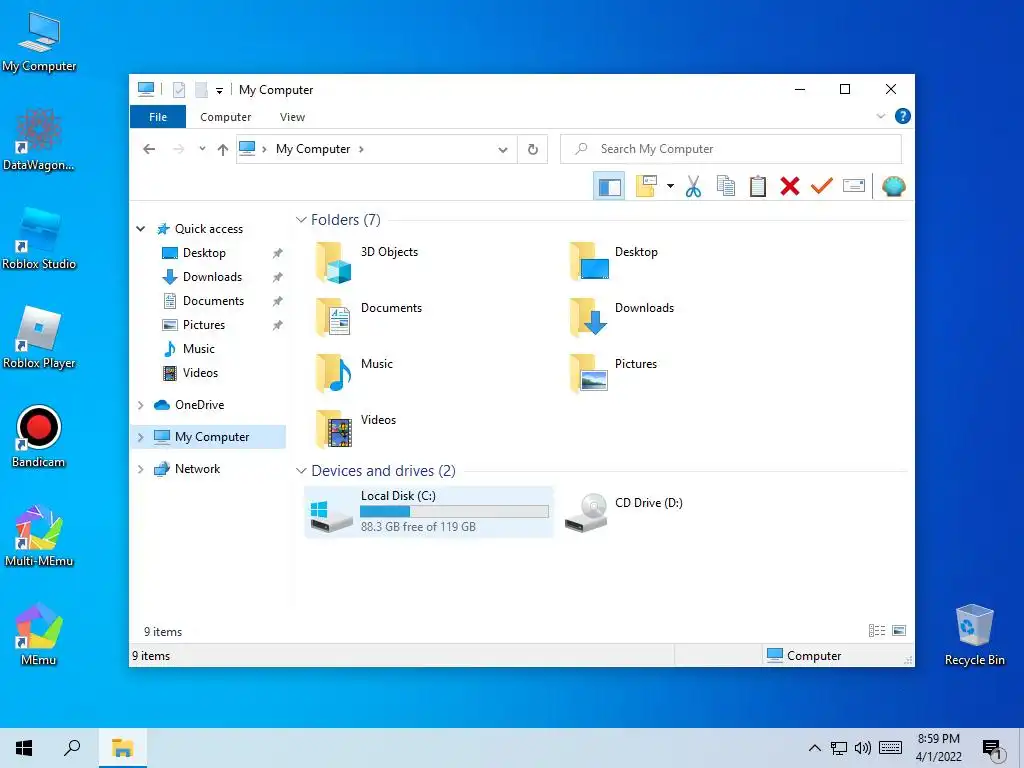
Task: Expand the chevron after My Computer in address bar
Action: [361, 150]
